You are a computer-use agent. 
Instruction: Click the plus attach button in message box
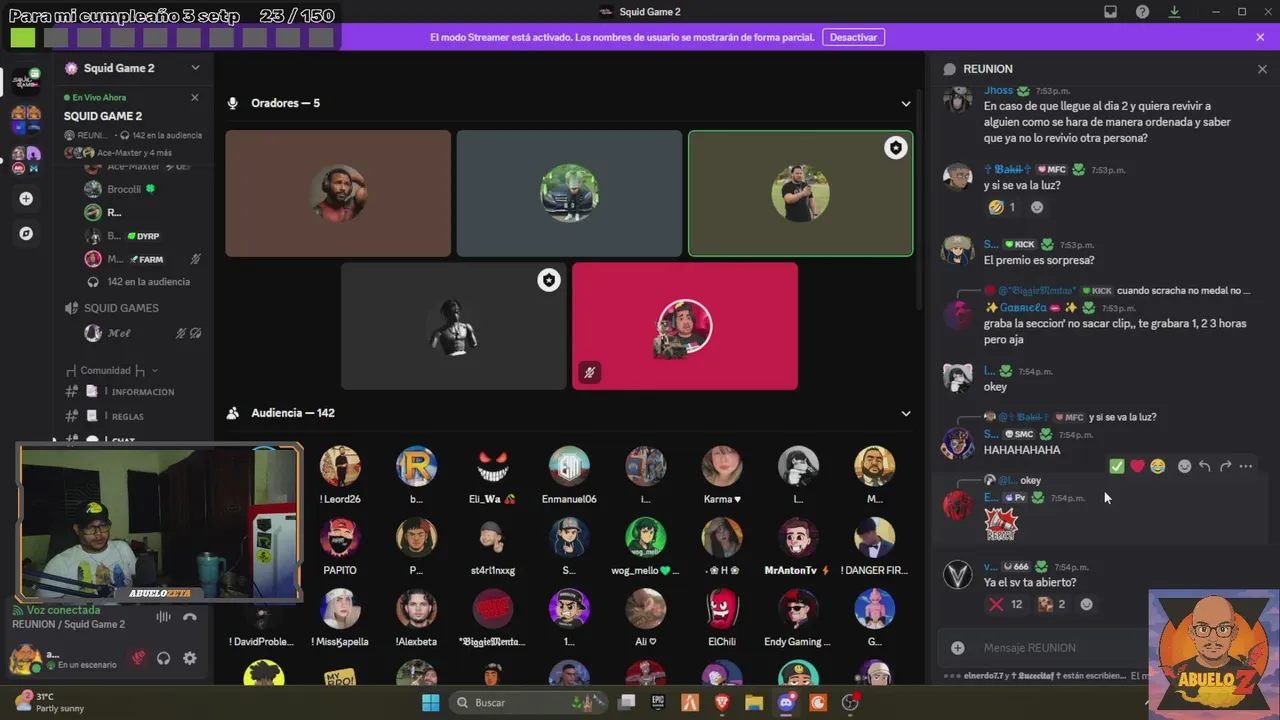coord(957,648)
